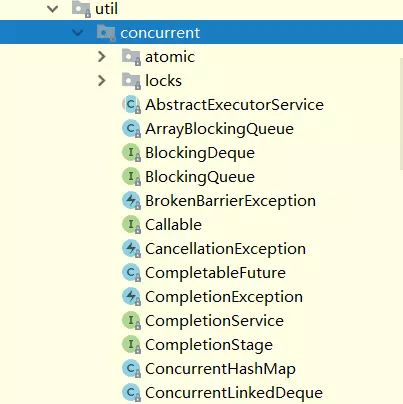Click the BrokenBarrierException exception icon

[131, 201]
